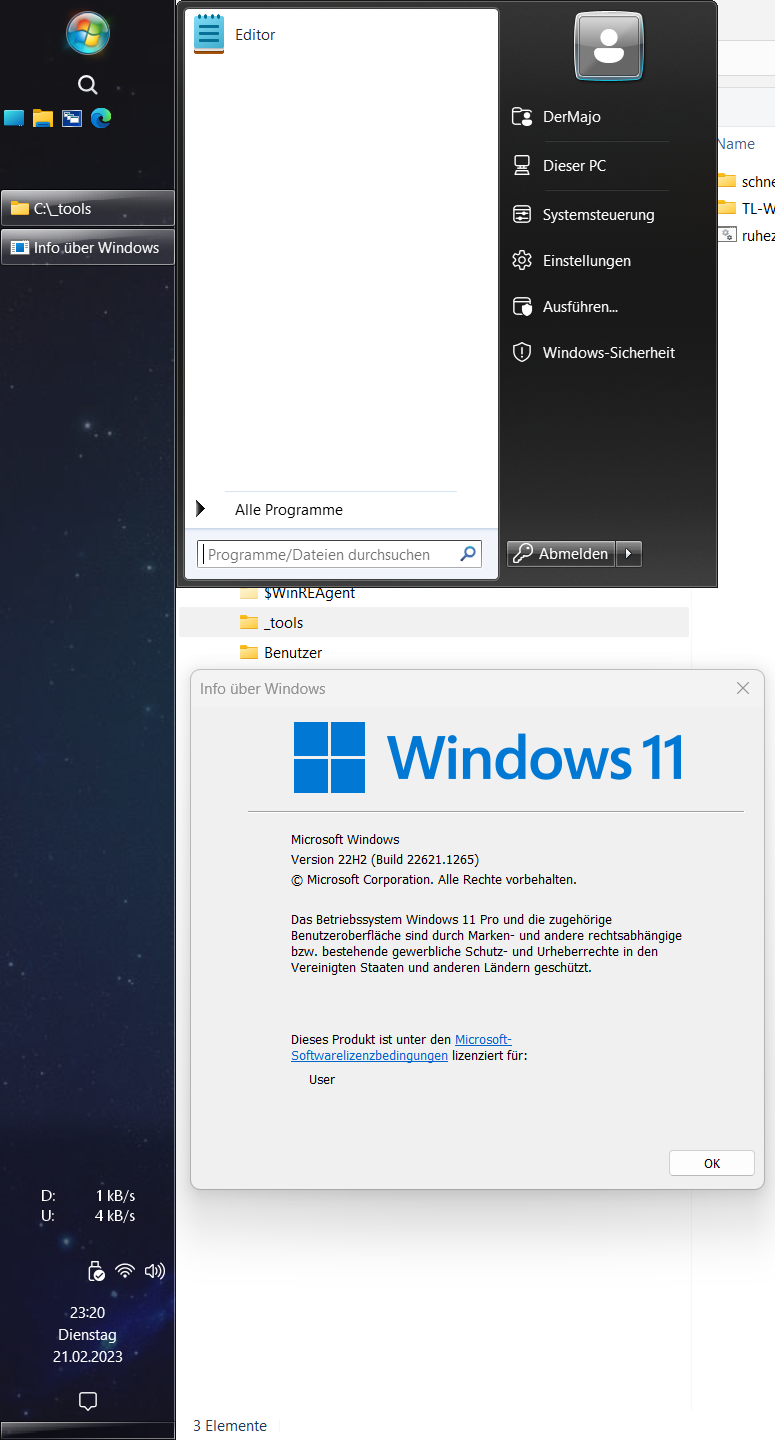This screenshot has width=775, height=1440.
Task: Sort by the Name column header in Explorer
Action: [x=737, y=144]
